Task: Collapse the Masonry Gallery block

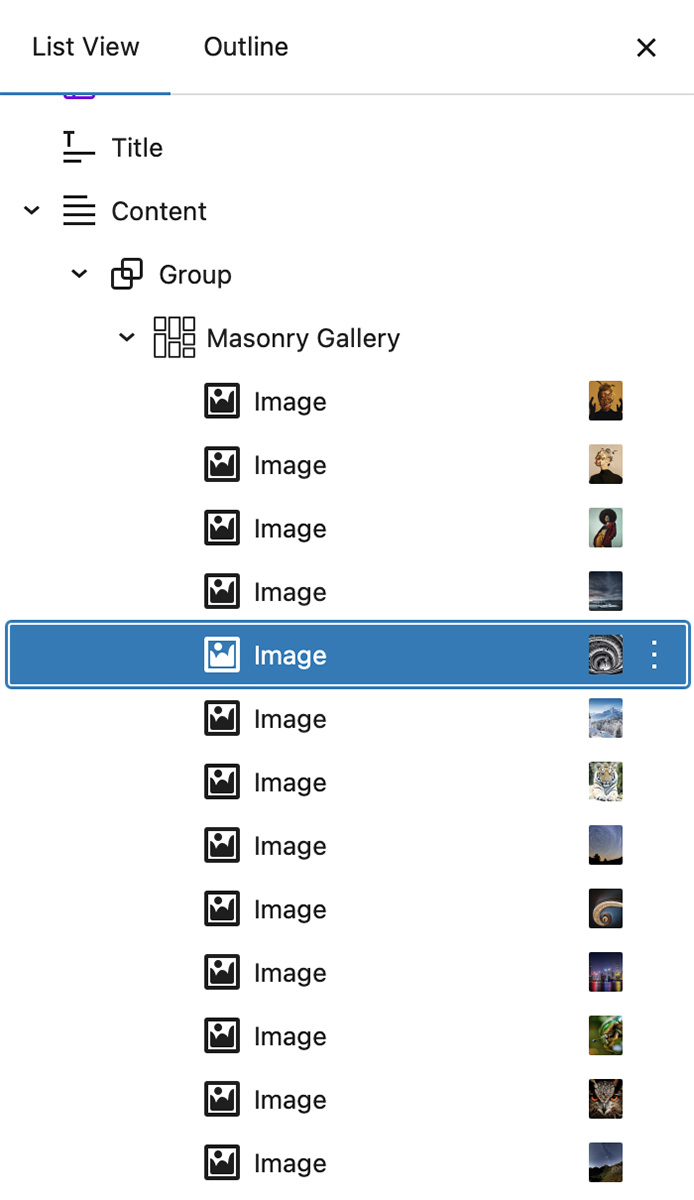Action: pyautogui.click(x=126, y=338)
